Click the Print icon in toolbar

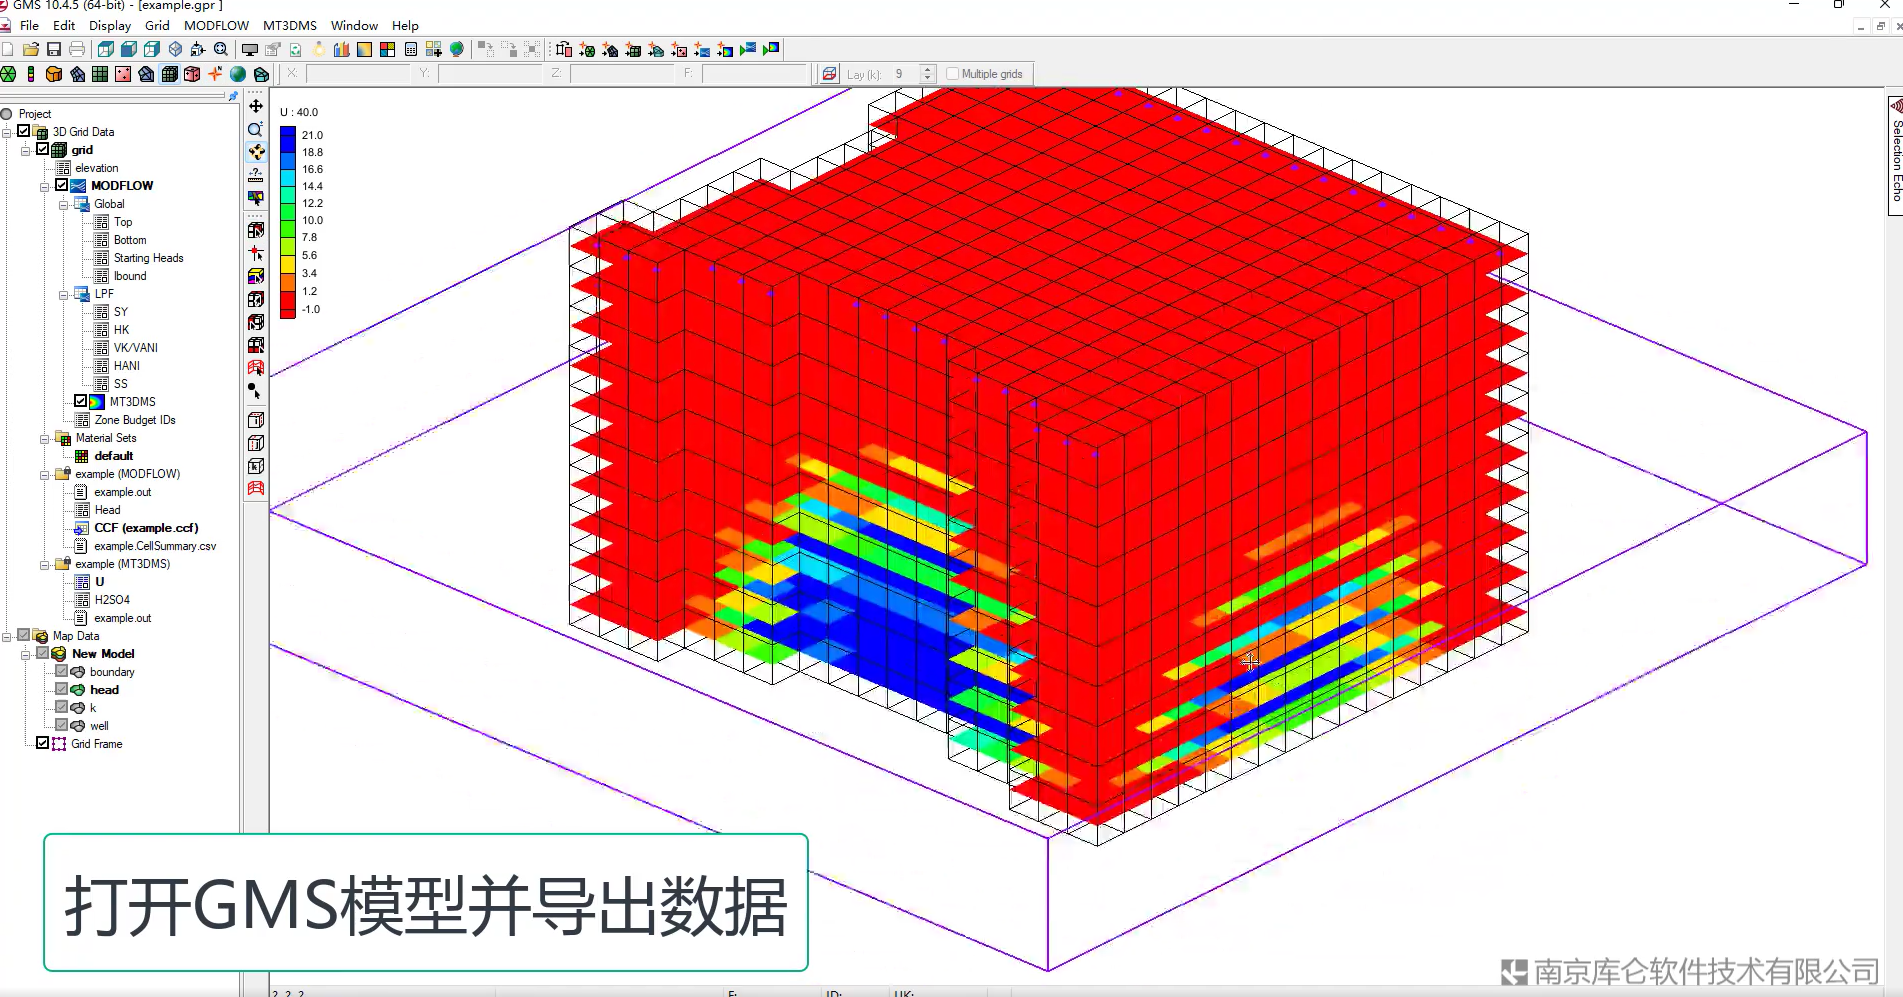tap(77, 49)
